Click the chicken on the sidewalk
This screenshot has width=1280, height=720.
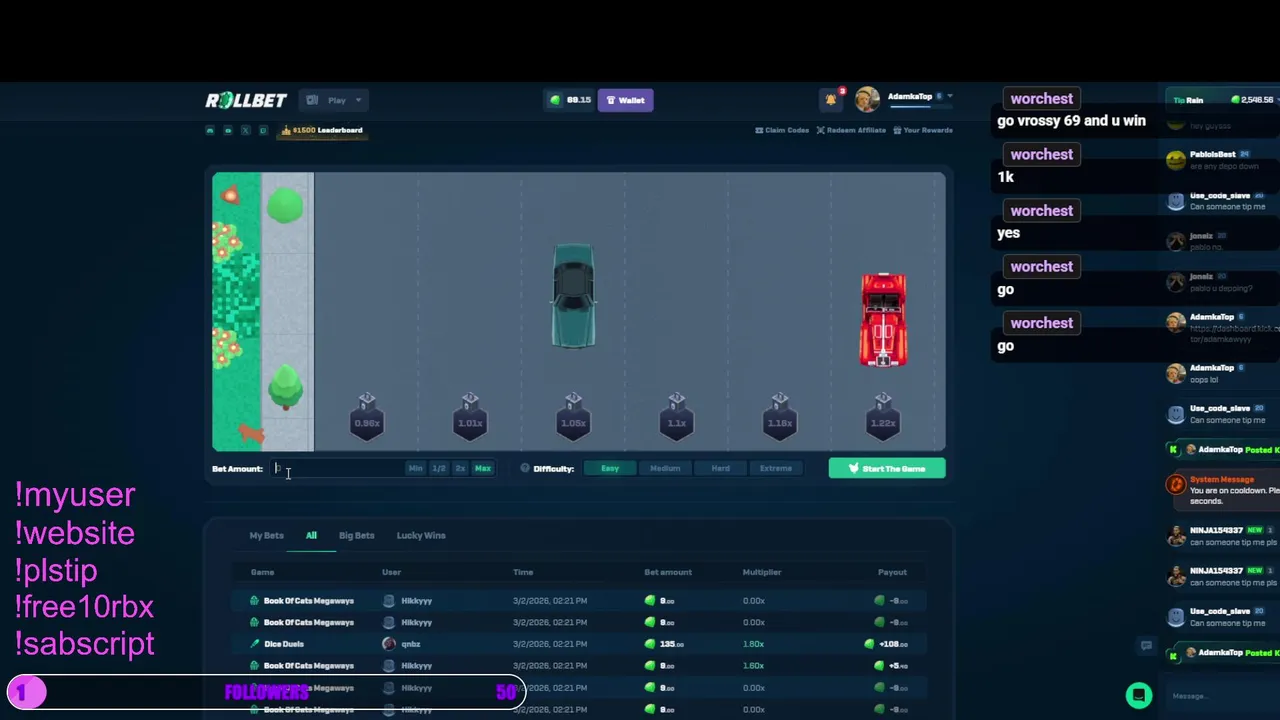tap(252, 432)
